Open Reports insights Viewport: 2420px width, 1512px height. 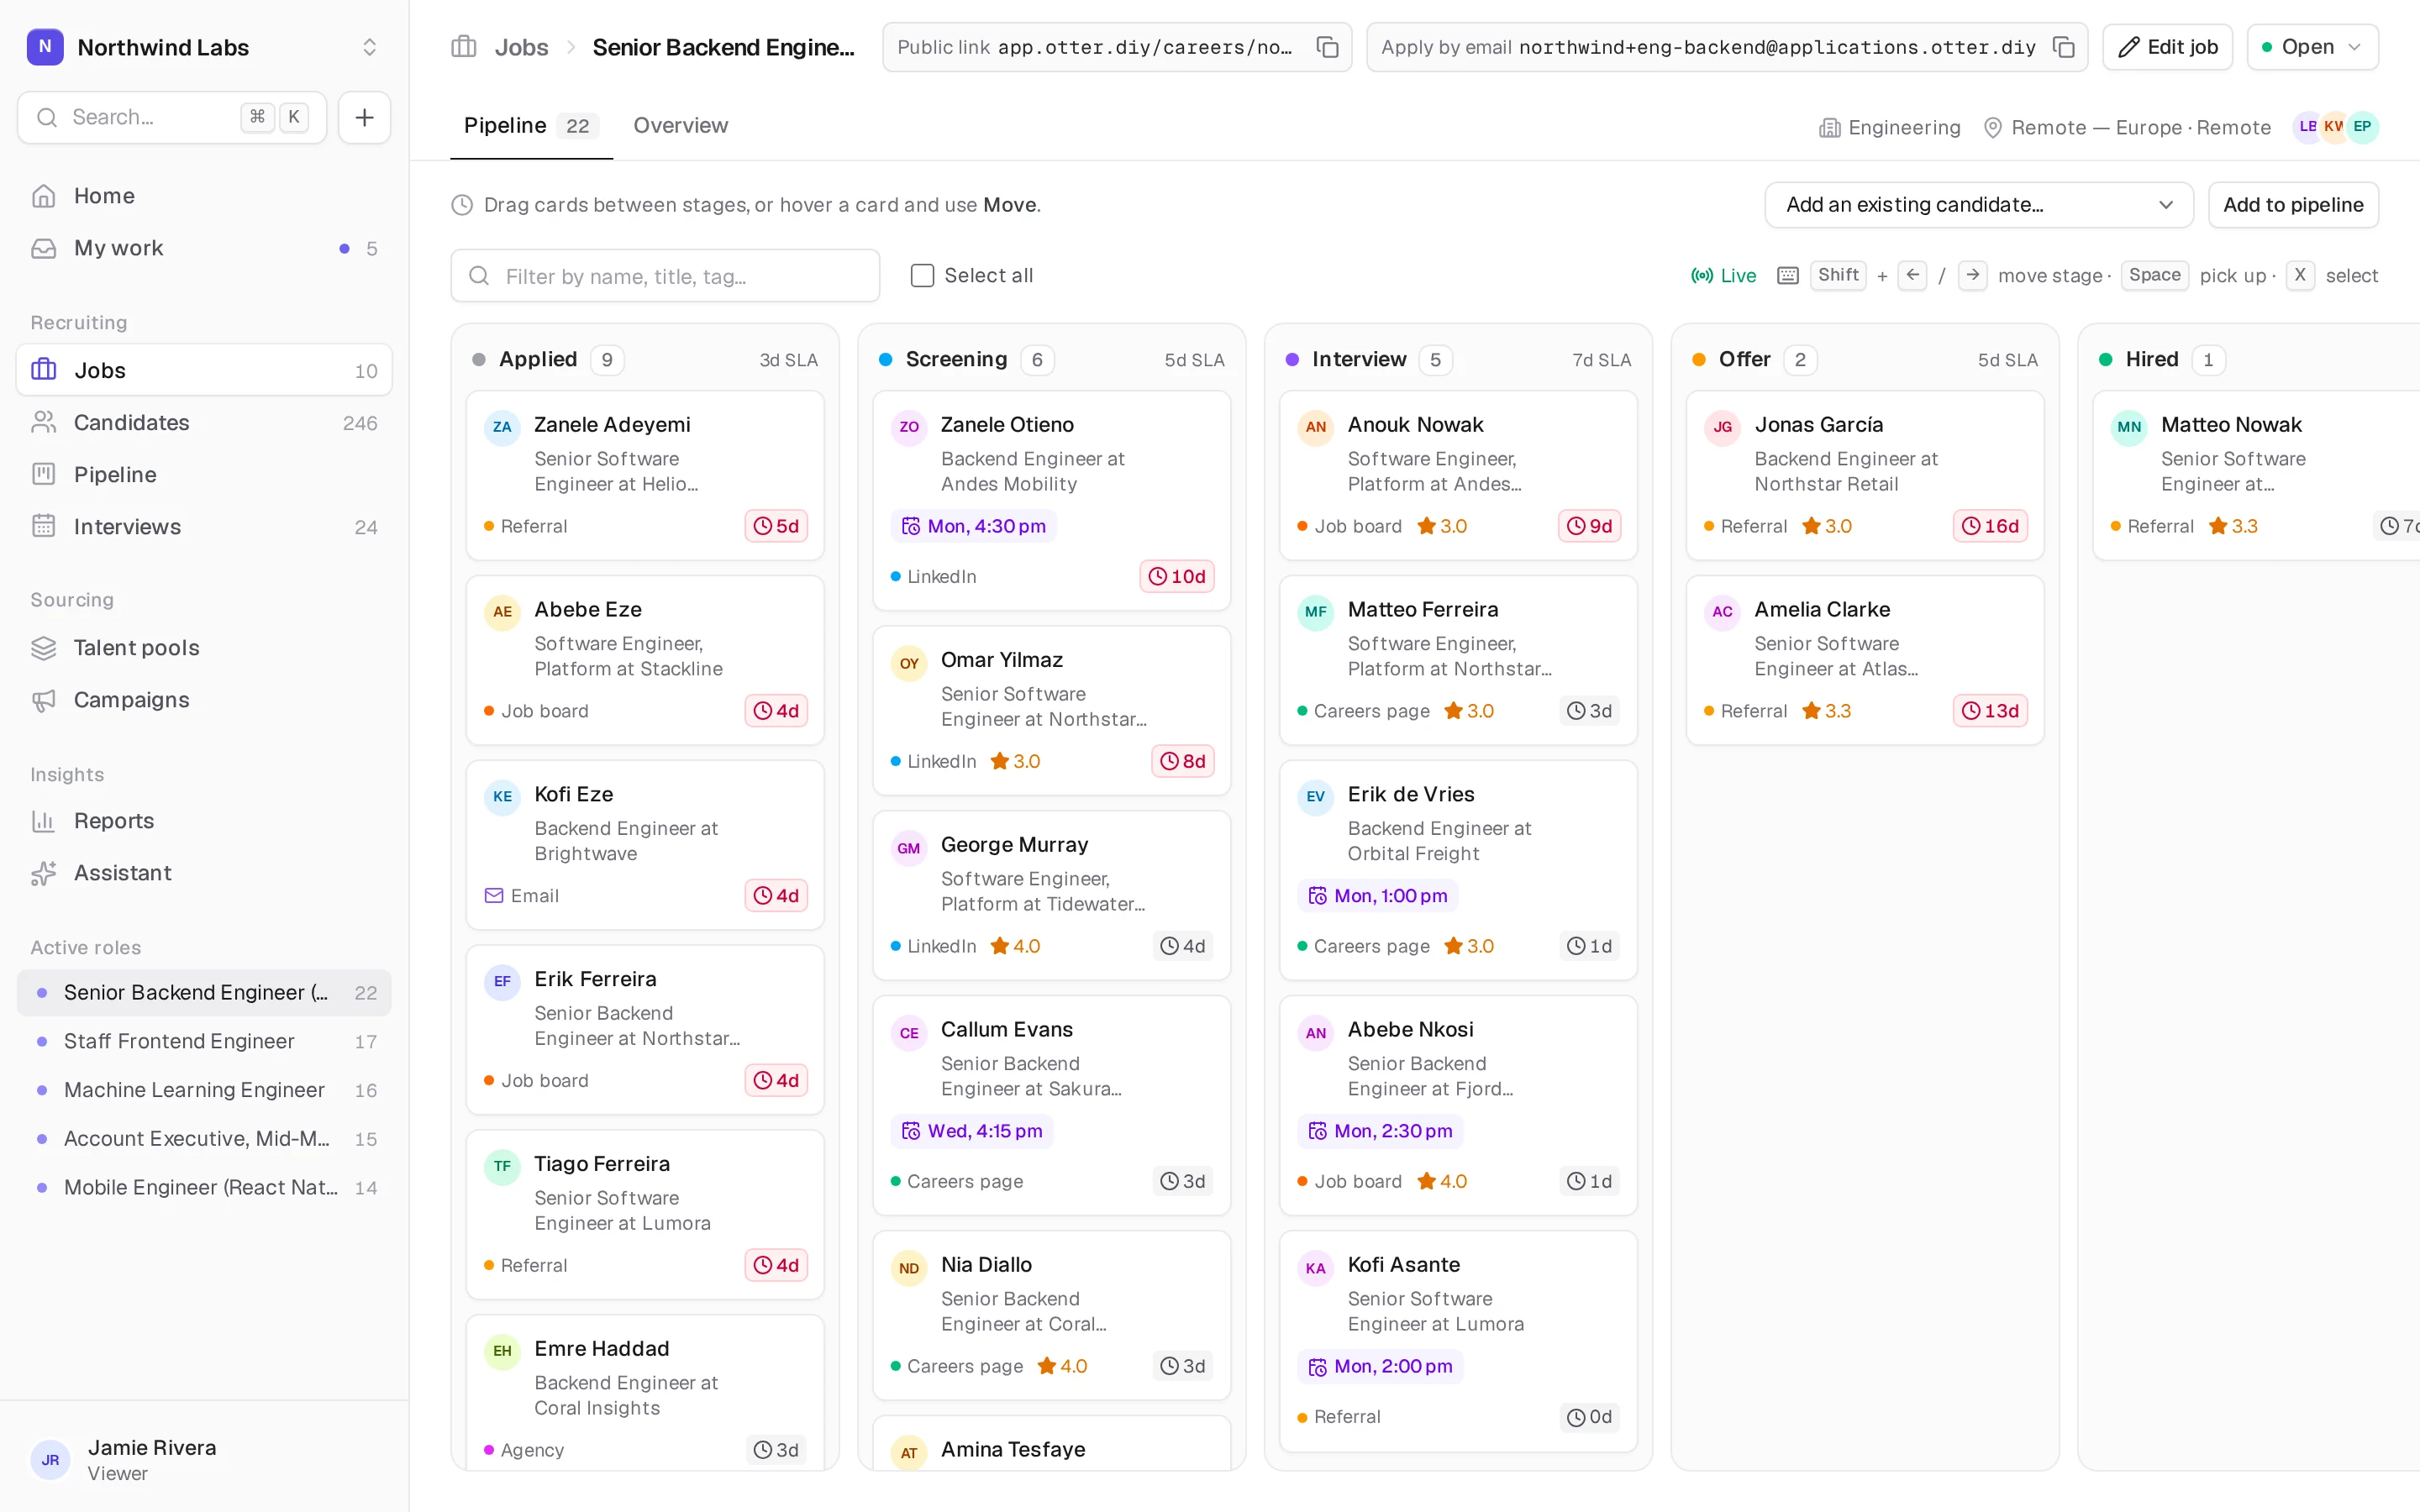click(204, 821)
